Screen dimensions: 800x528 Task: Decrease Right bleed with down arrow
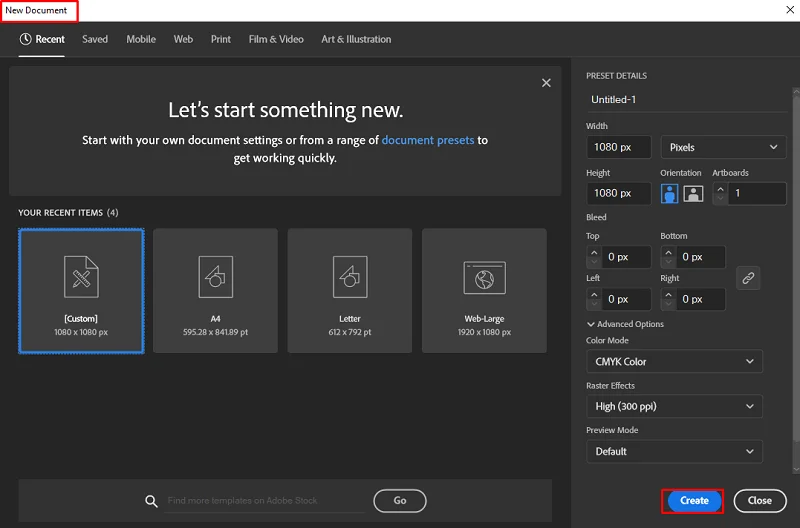[x=668, y=304]
